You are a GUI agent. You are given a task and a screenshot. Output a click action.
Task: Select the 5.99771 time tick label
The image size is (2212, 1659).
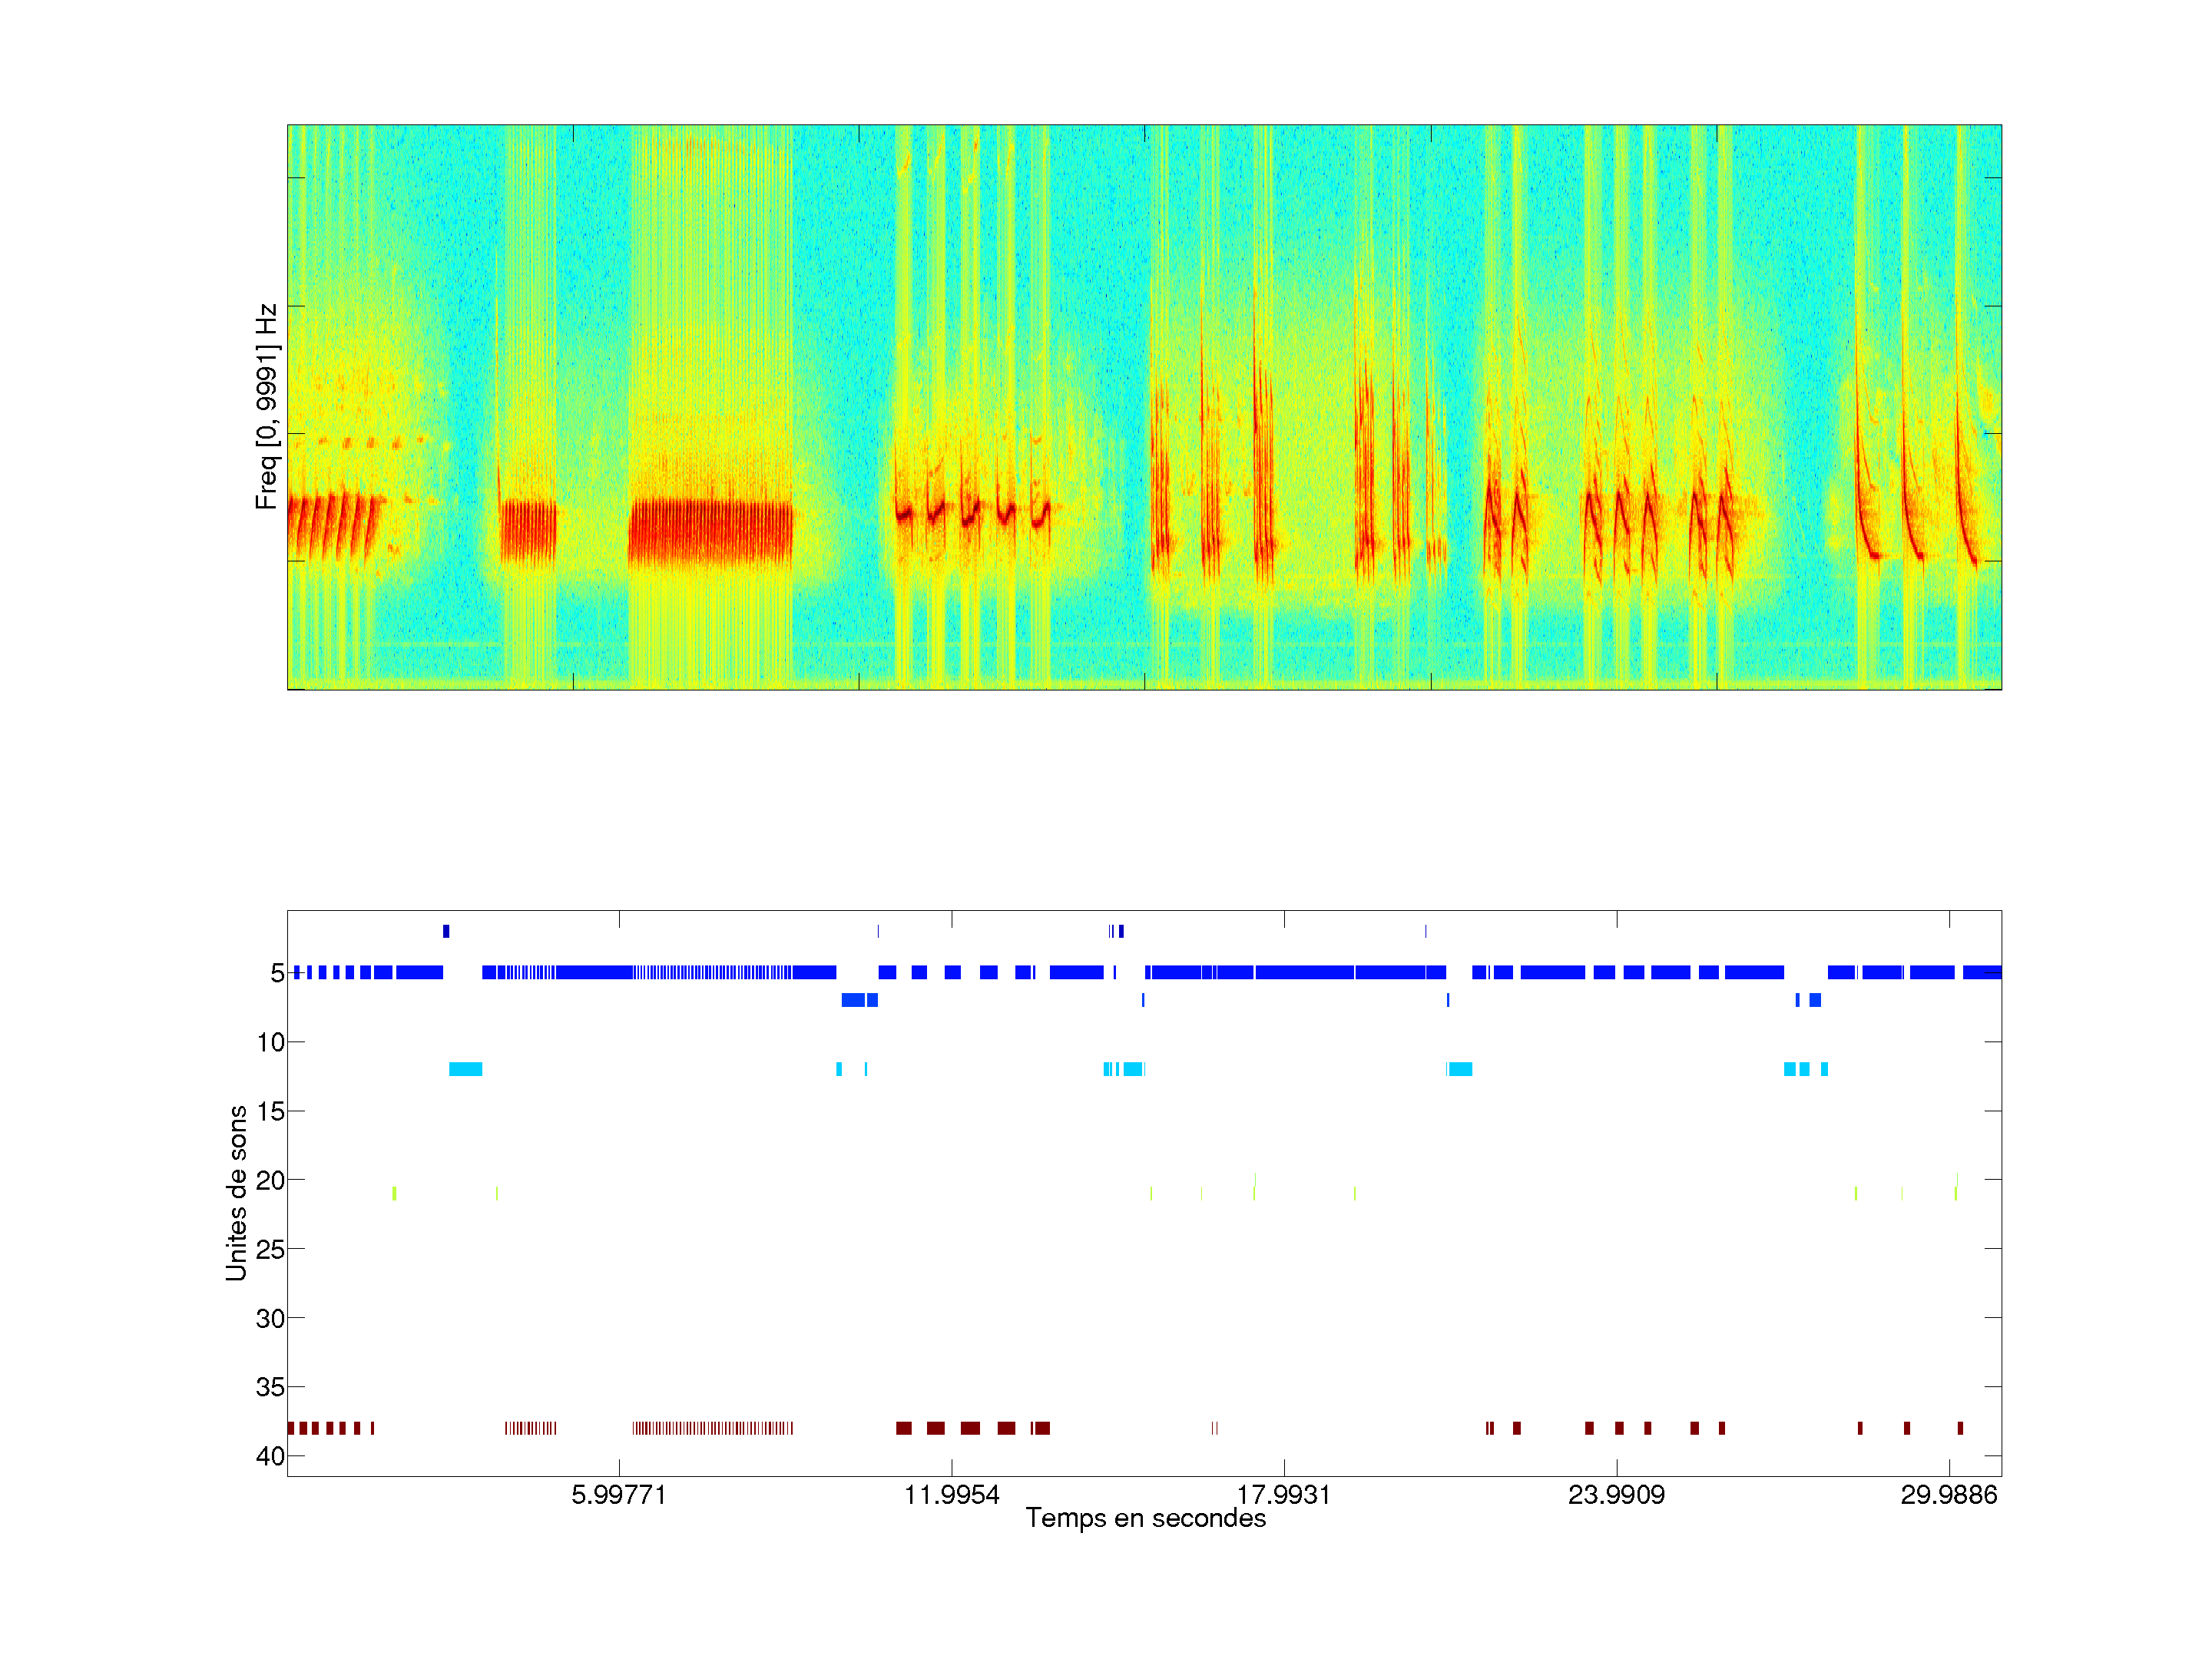coord(618,1495)
